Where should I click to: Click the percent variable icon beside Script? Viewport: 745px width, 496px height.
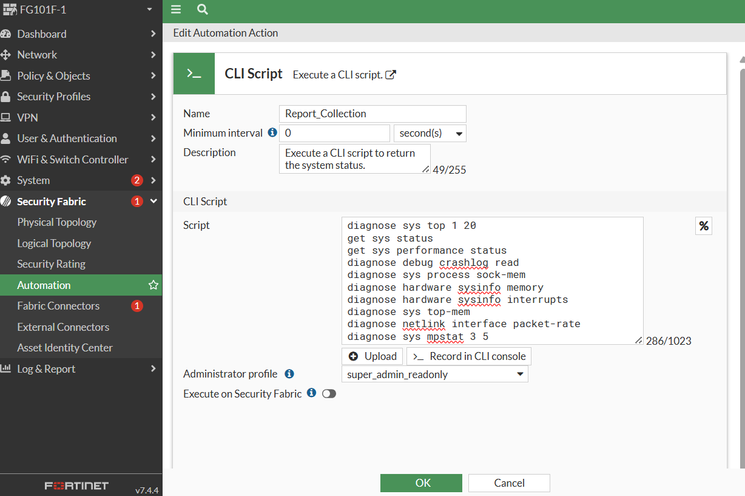tap(704, 226)
